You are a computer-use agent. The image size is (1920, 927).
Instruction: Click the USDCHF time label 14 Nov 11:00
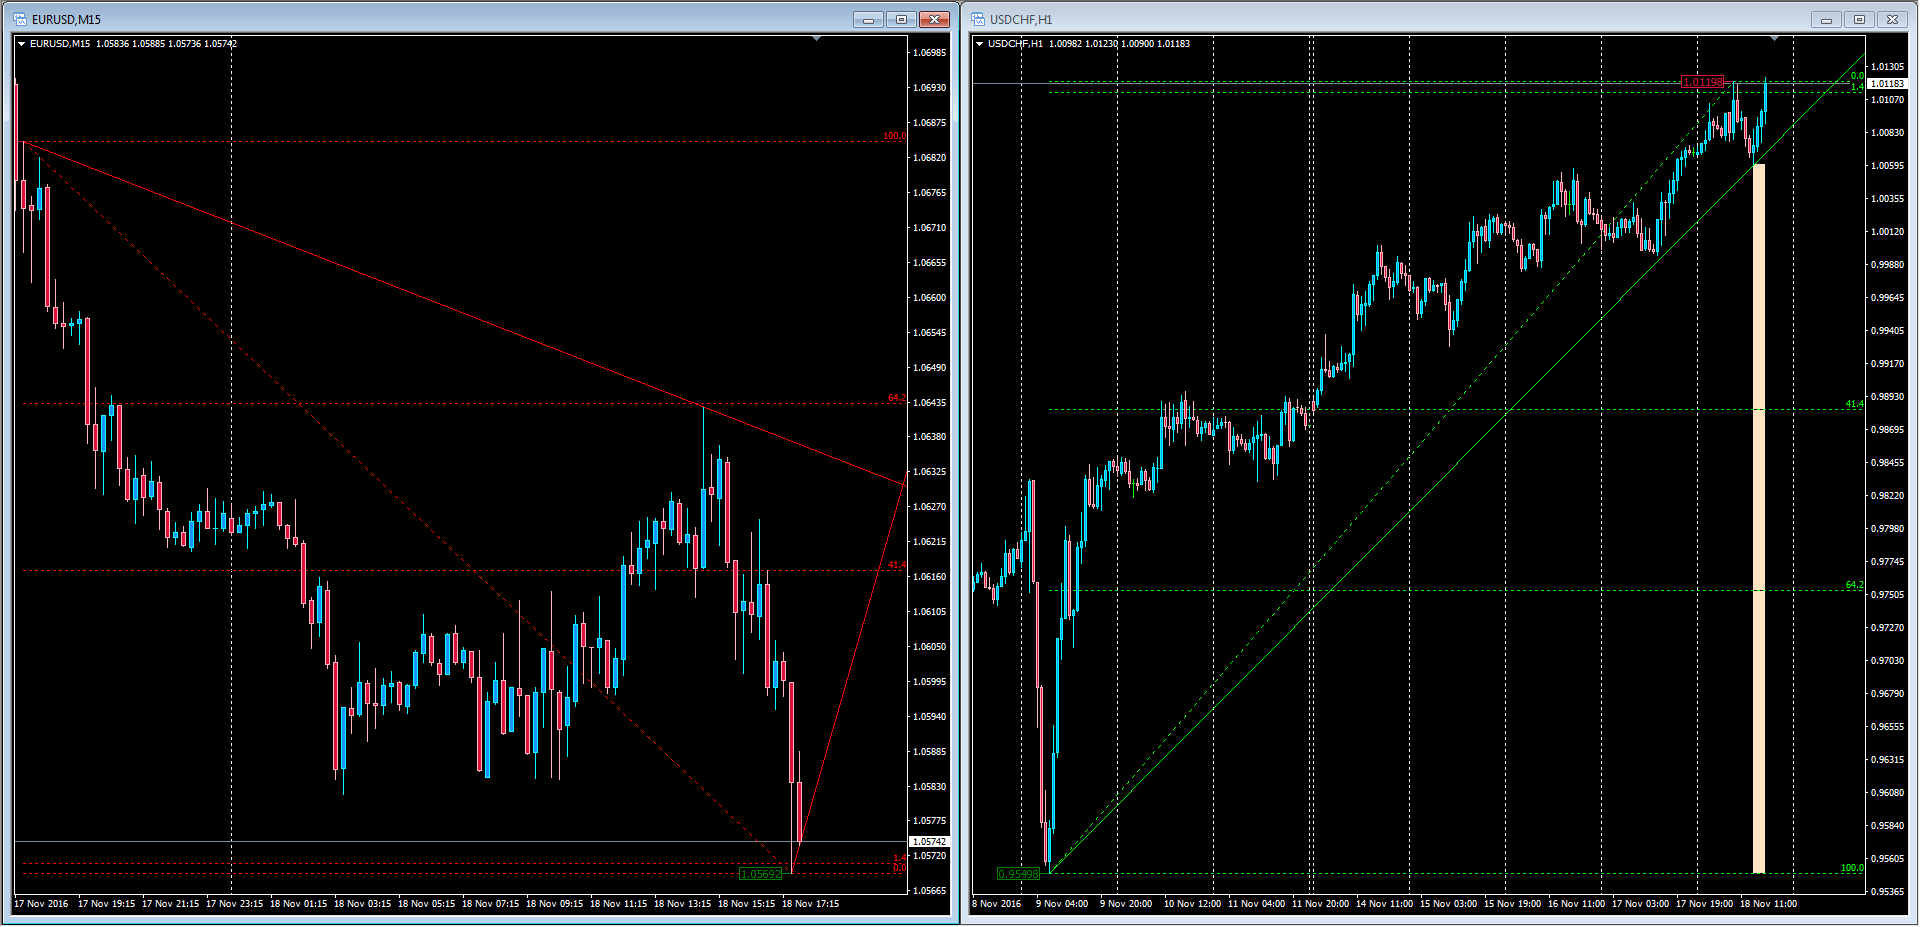[1384, 904]
